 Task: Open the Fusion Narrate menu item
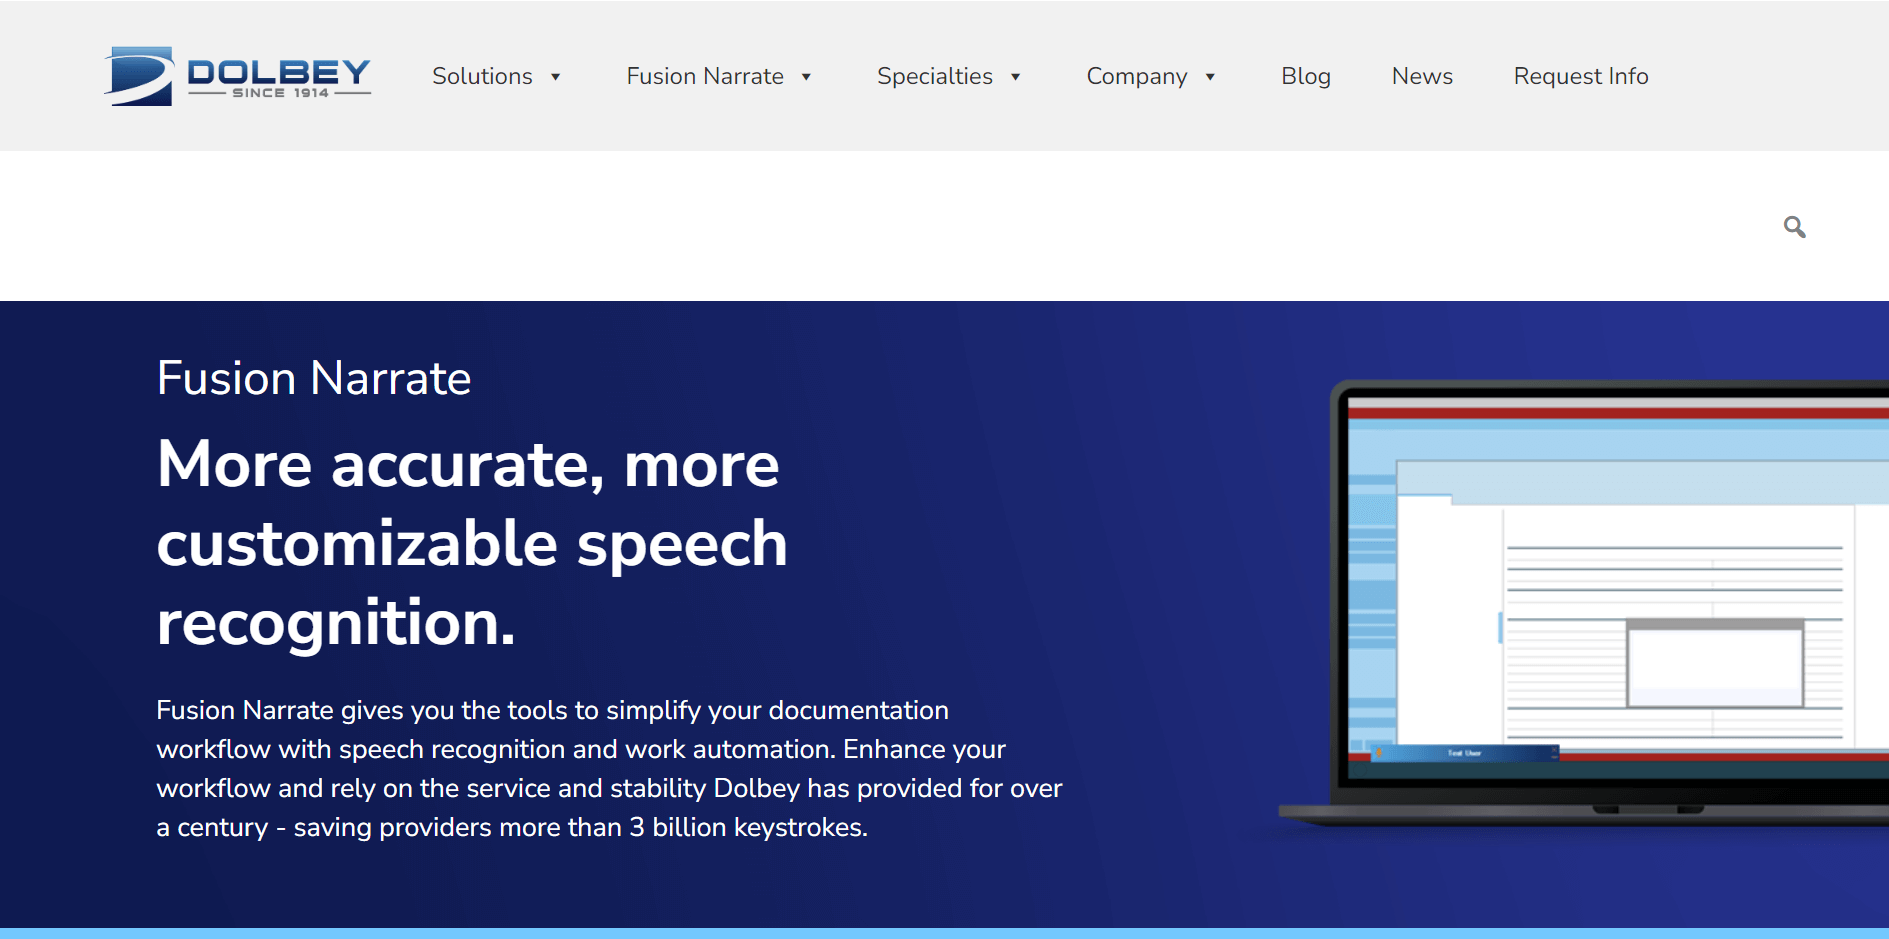pyautogui.click(x=705, y=76)
